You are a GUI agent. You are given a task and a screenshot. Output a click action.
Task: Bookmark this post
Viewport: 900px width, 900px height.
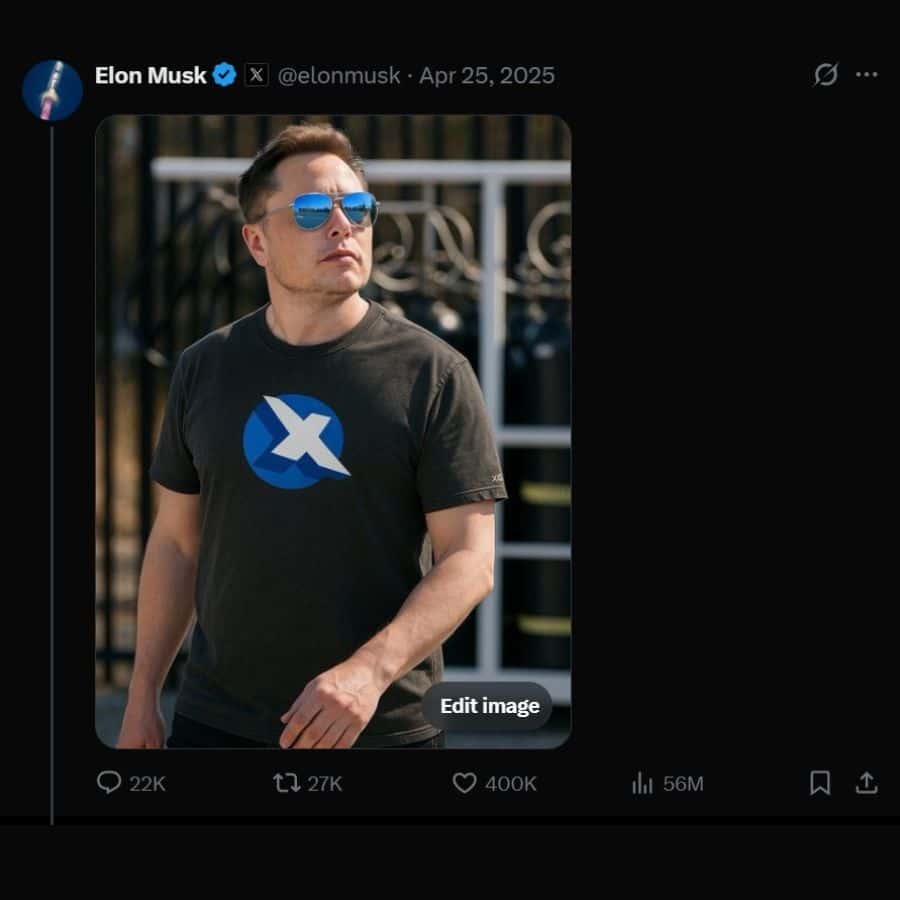[x=820, y=783]
